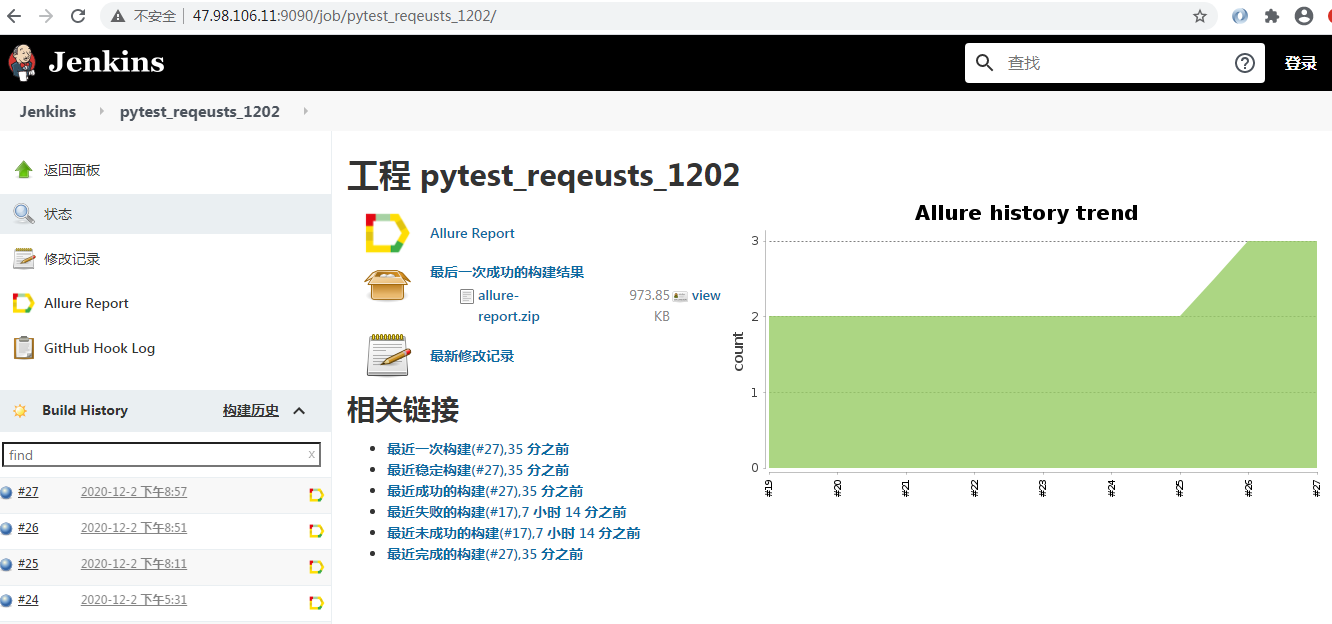Viewport: 1332px width, 624px height.
Task: Open Allure icon on build #25 row
Action: (x=316, y=567)
